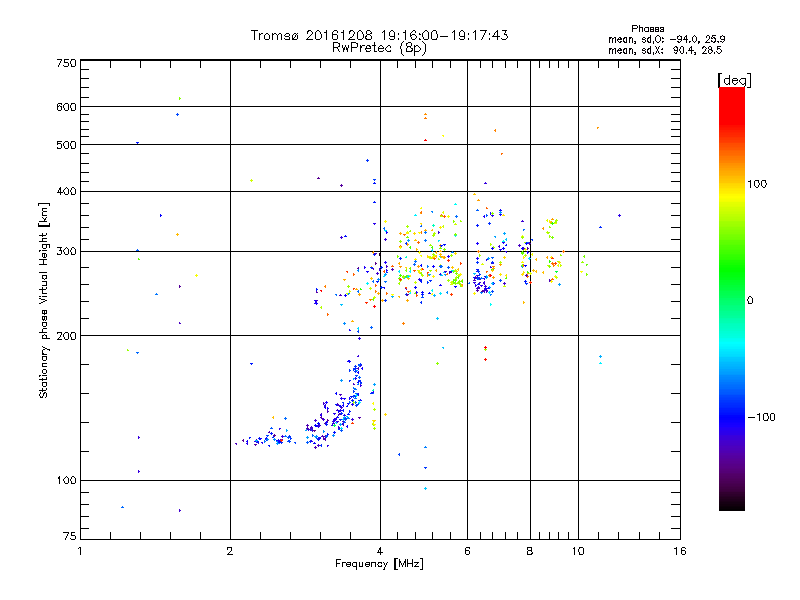
Task: Click the 'Phases' header label
Action: click(x=647, y=29)
